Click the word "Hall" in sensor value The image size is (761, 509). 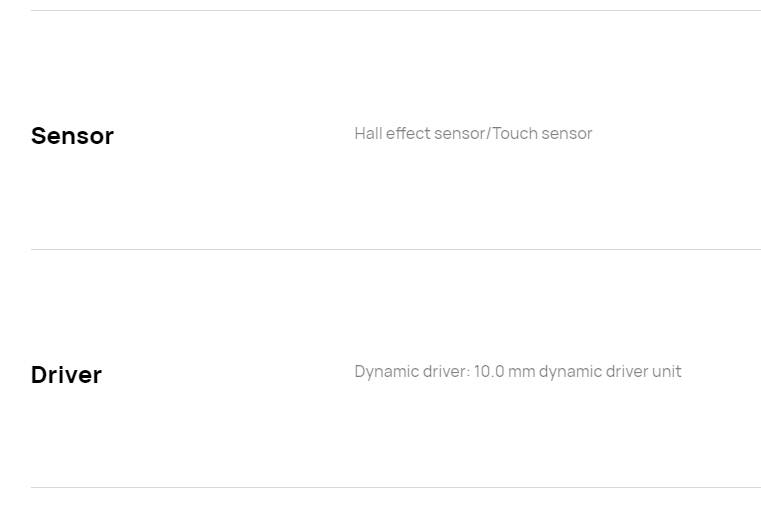click(368, 133)
